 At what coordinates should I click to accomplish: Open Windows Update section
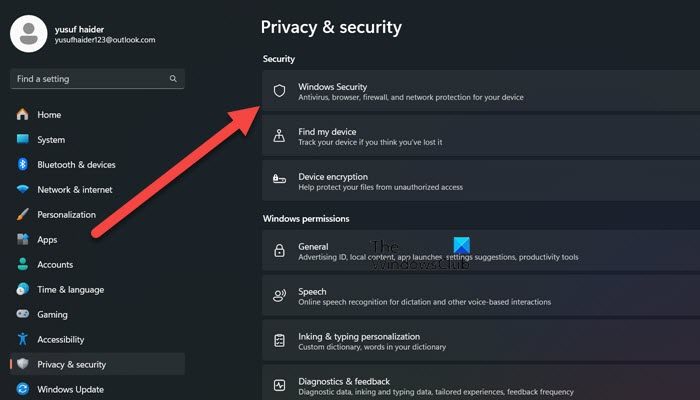click(x=70, y=389)
